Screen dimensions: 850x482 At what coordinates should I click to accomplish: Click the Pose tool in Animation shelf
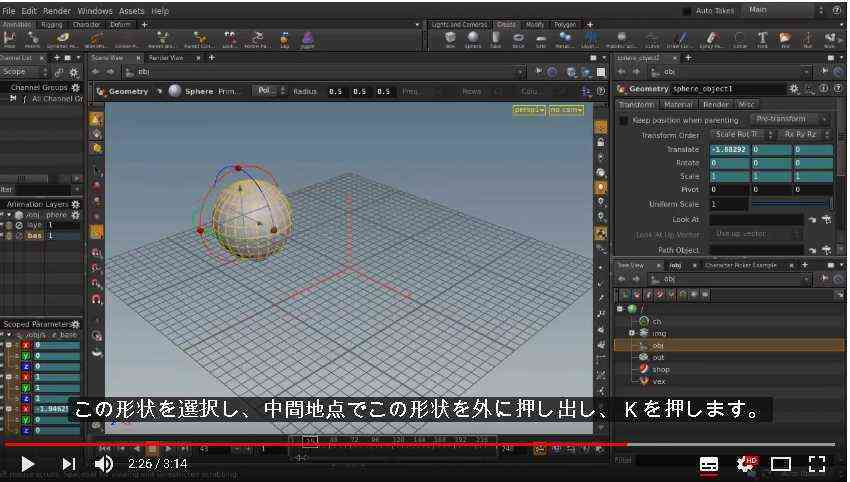(9, 40)
